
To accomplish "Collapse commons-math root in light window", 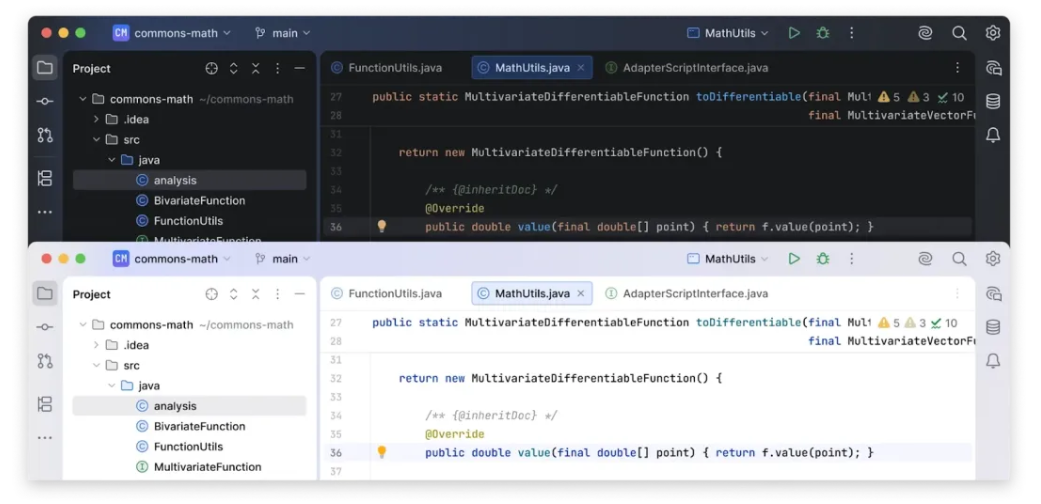I will coord(82,325).
